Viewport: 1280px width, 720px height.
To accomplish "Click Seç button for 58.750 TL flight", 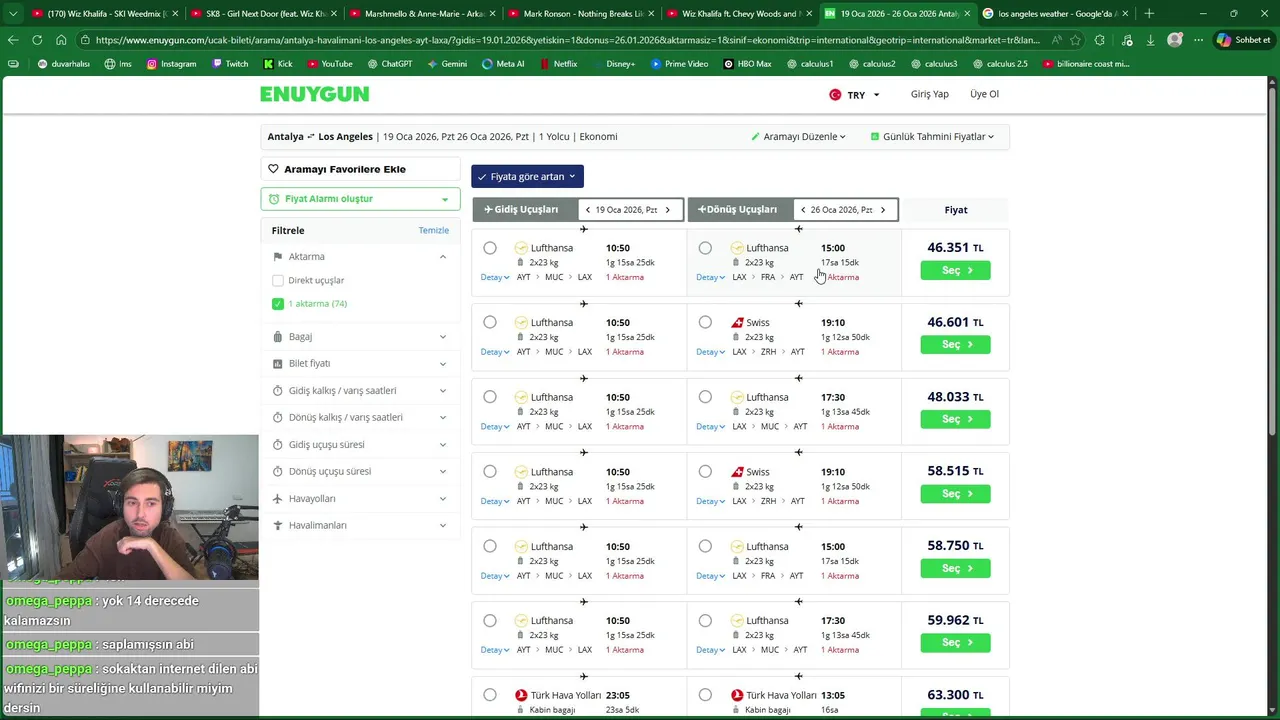I will [955, 568].
